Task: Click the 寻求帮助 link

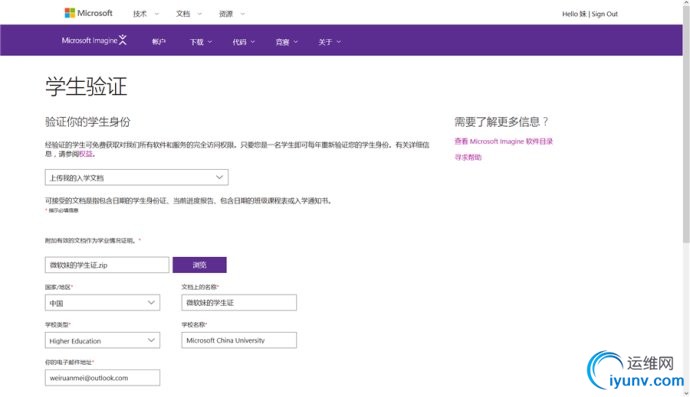Action: click(x=468, y=157)
